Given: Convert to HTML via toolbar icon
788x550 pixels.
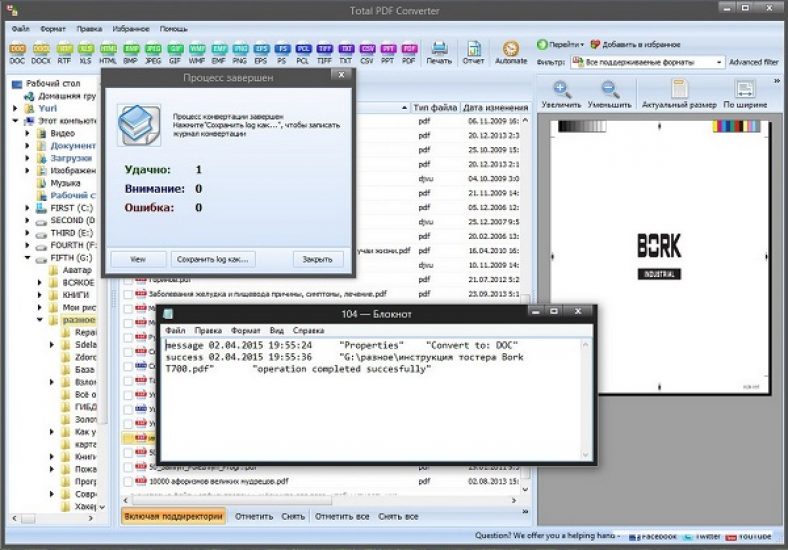Looking at the screenshot, I should pyautogui.click(x=108, y=53).
